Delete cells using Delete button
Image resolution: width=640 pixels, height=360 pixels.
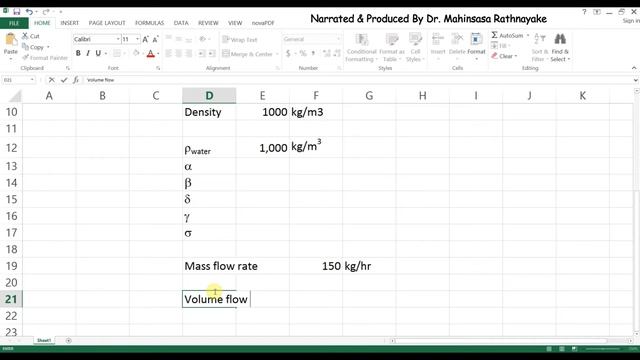click(457, 47)
